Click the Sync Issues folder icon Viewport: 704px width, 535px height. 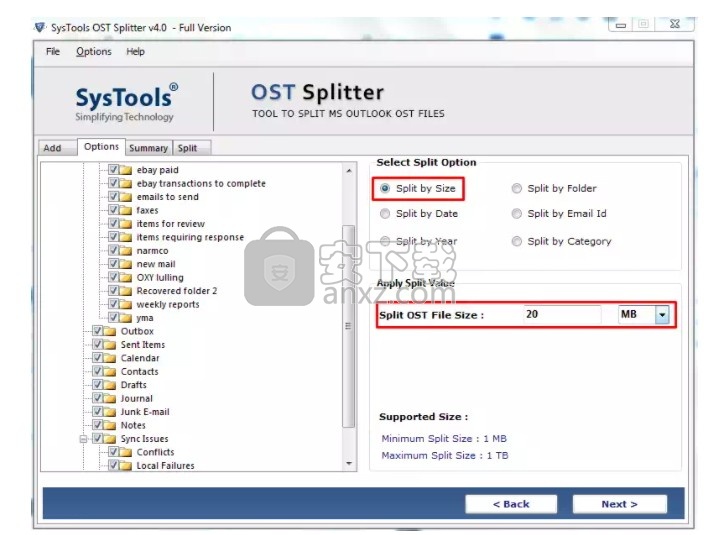click(x=110, y=439)
